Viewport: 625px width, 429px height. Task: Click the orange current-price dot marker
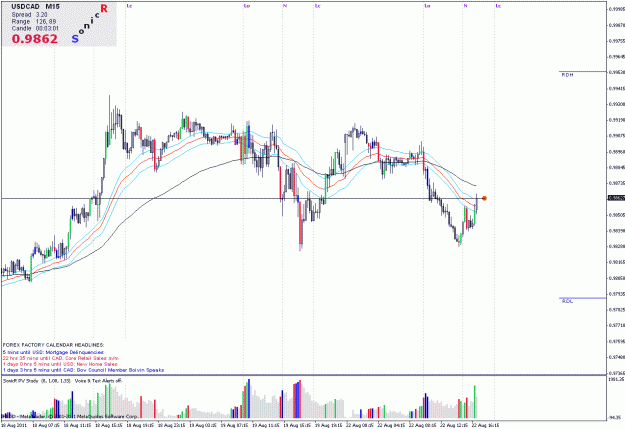coord(484,198)
